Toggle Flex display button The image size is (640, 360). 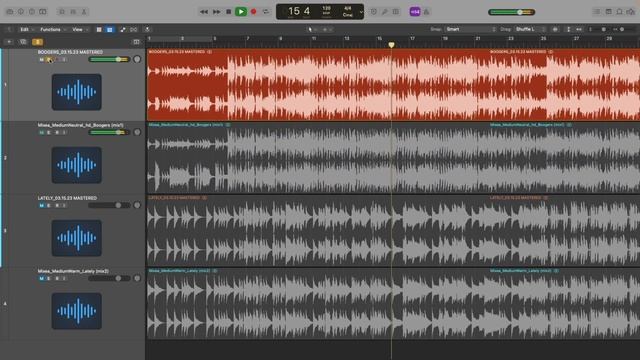(133, 29)
